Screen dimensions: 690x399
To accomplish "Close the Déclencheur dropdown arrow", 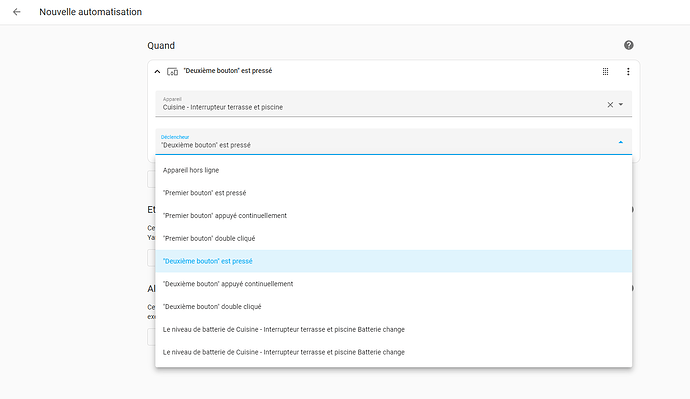I will tap(621, 142).
